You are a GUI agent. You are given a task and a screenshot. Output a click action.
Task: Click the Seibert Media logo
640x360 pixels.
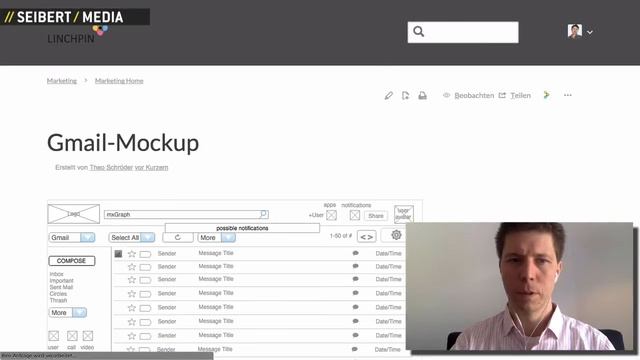(64, 17)
